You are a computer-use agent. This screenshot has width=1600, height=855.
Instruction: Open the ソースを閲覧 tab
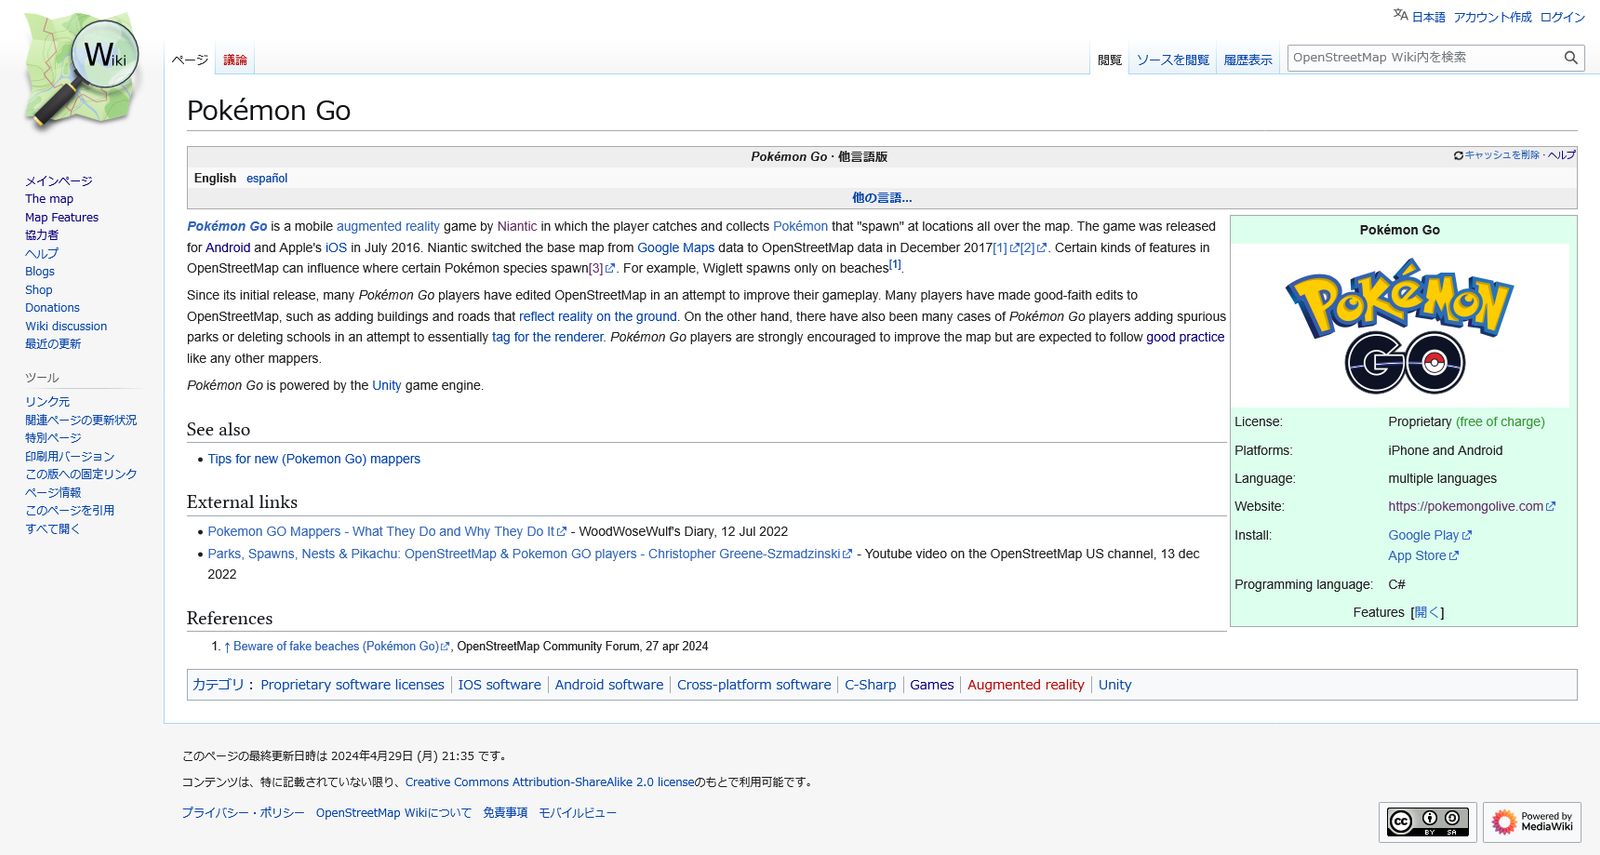(1172, 60)
